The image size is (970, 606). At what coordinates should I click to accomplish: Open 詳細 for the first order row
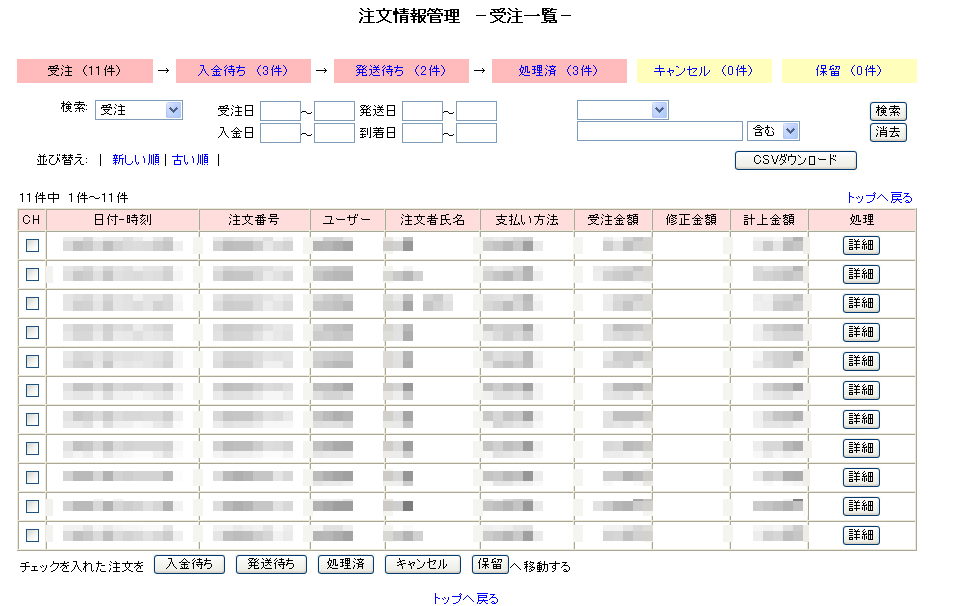pos(861,245)
